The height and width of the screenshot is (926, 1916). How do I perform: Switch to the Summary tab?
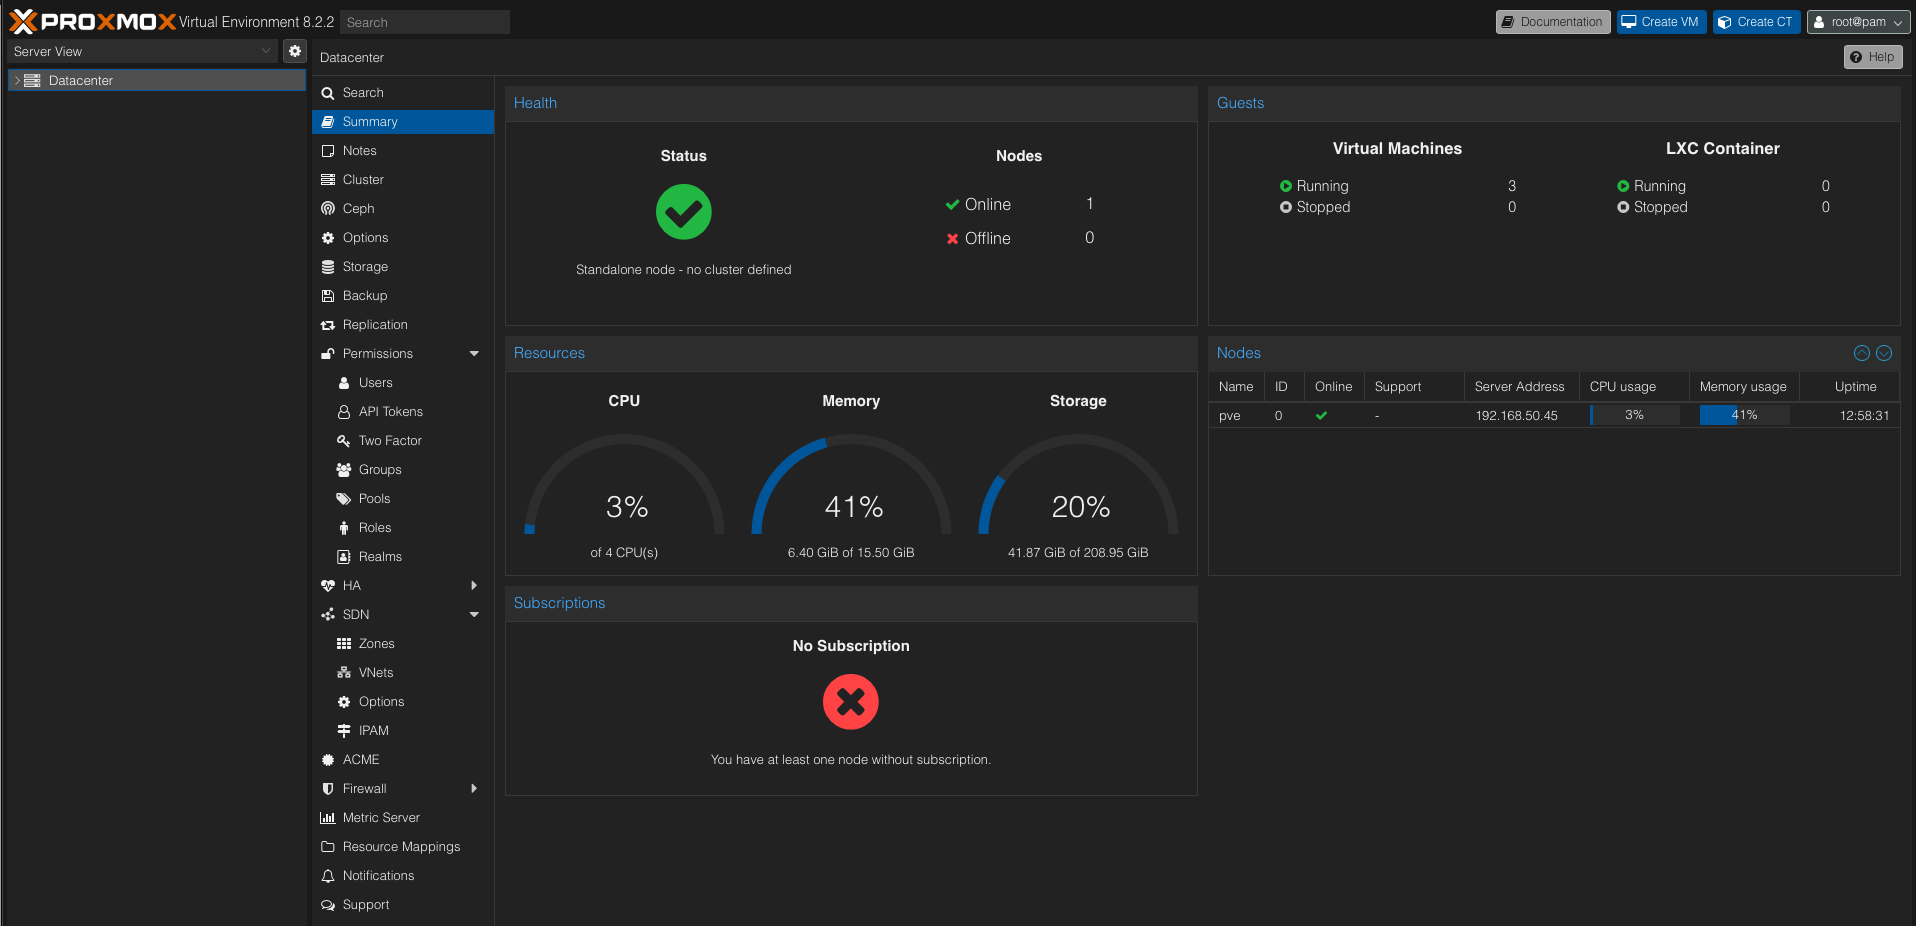[371, 121]
